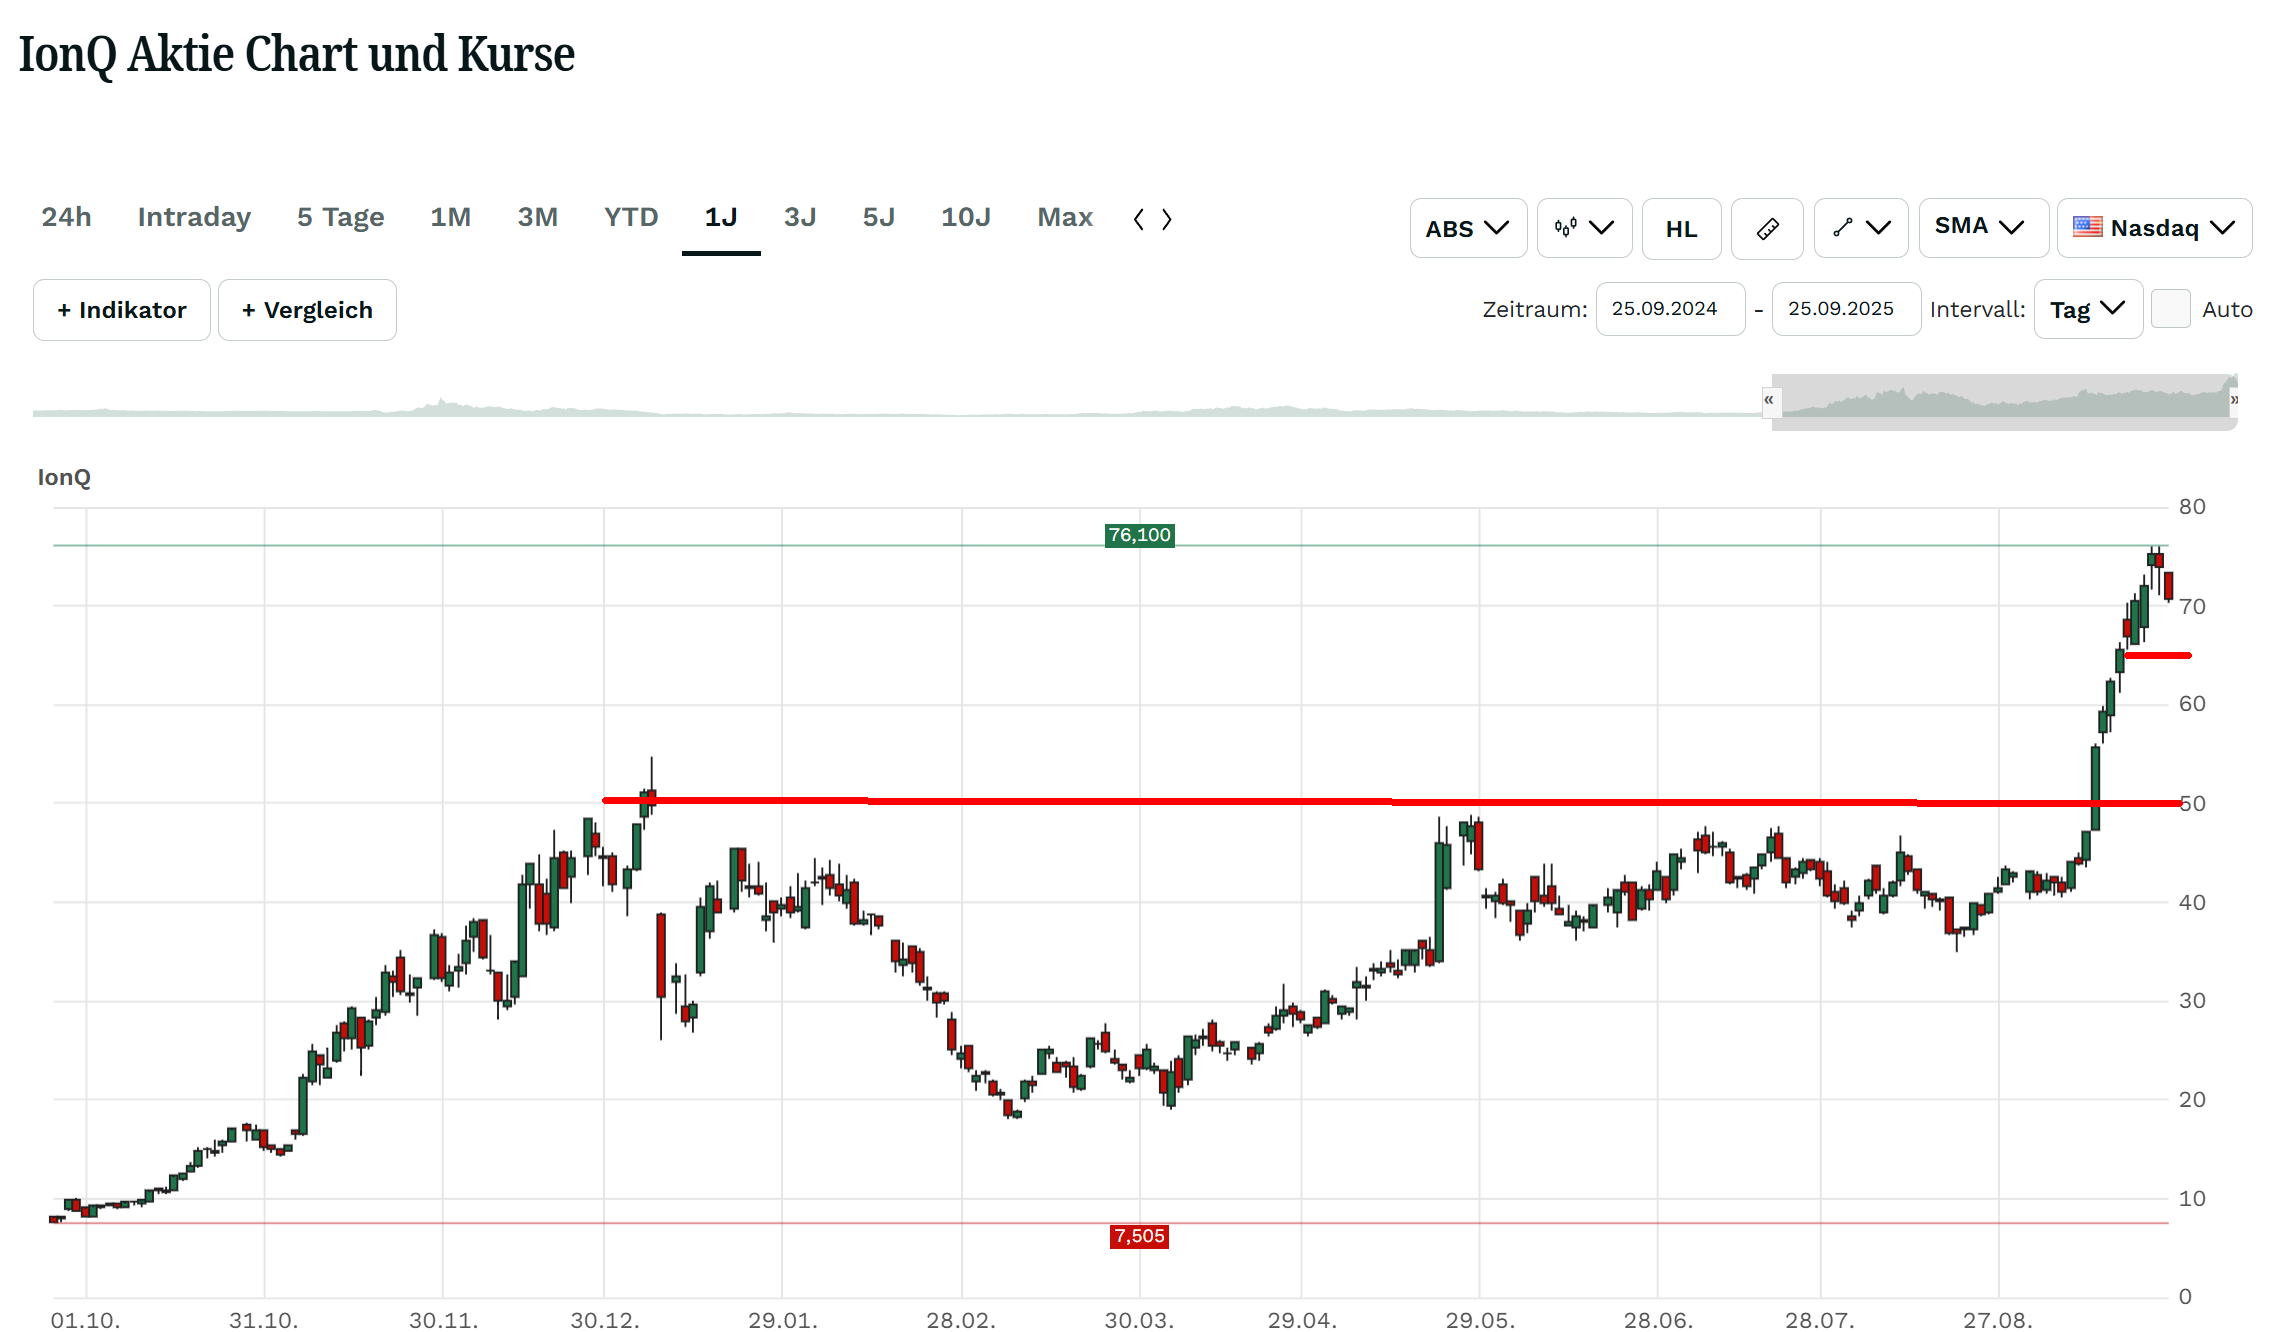This screenshot has height=1332, width=2274.
Task: Click the 7,505 low price label
Action: (x=1139, y=1236)
